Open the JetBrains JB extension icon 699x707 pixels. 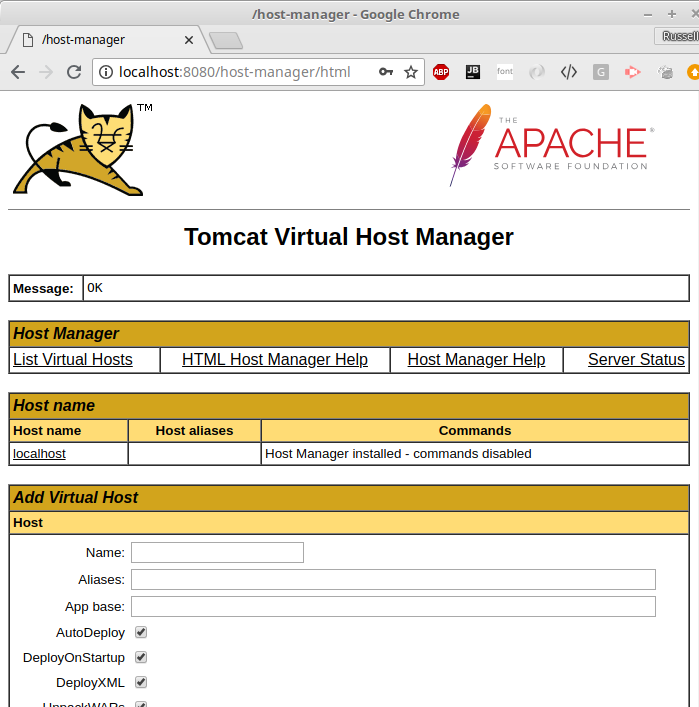[473, 72]
